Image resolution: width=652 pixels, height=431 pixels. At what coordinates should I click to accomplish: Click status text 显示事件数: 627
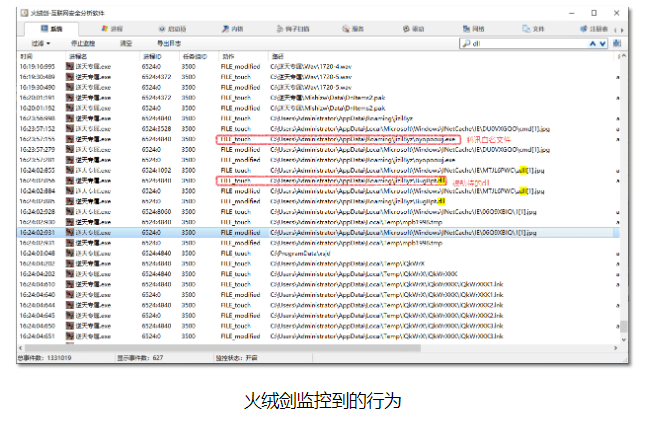click(140, 357)
